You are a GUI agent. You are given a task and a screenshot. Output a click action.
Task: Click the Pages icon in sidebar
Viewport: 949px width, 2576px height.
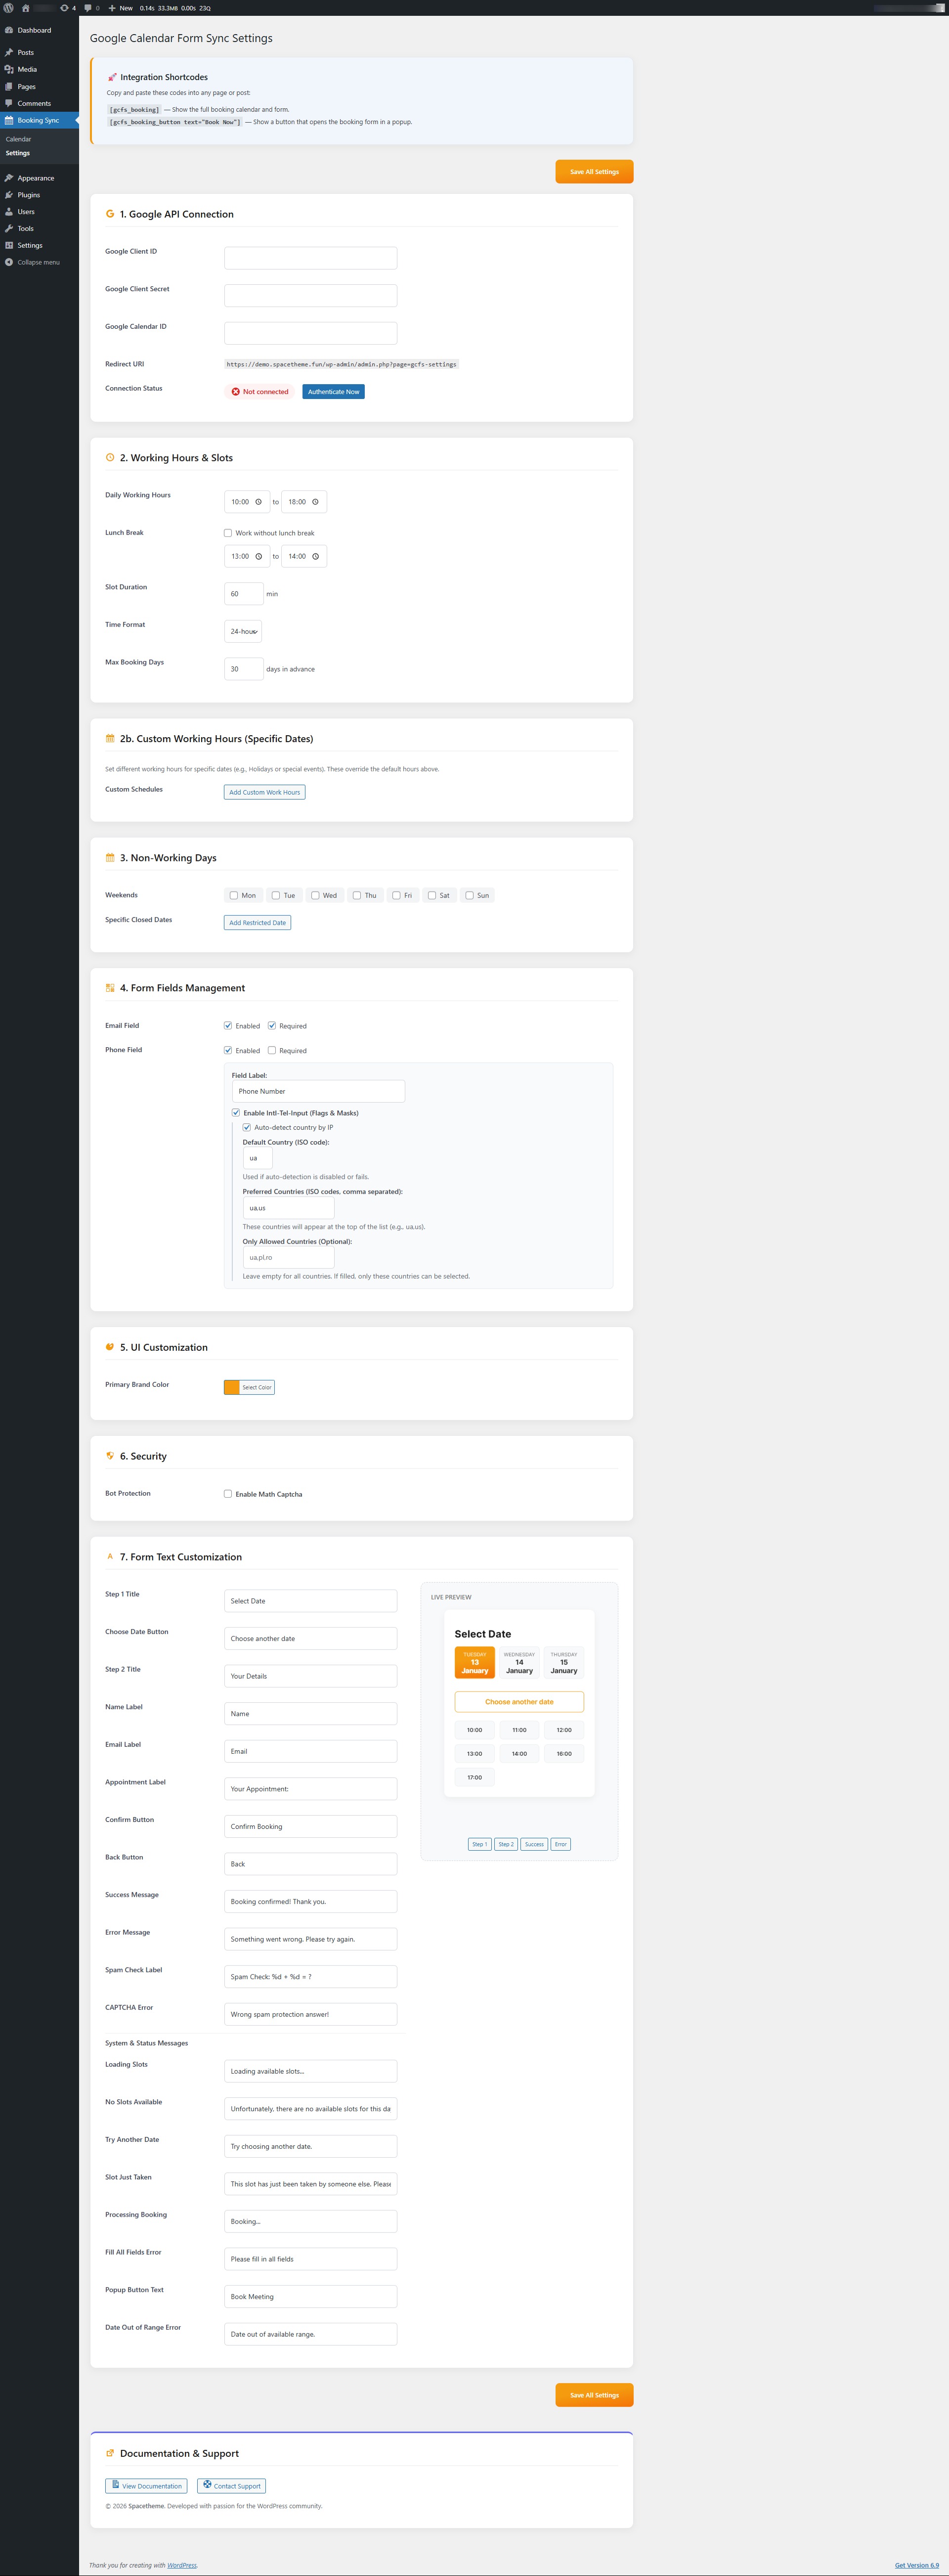pyautogui.click(x=9, y=86)
